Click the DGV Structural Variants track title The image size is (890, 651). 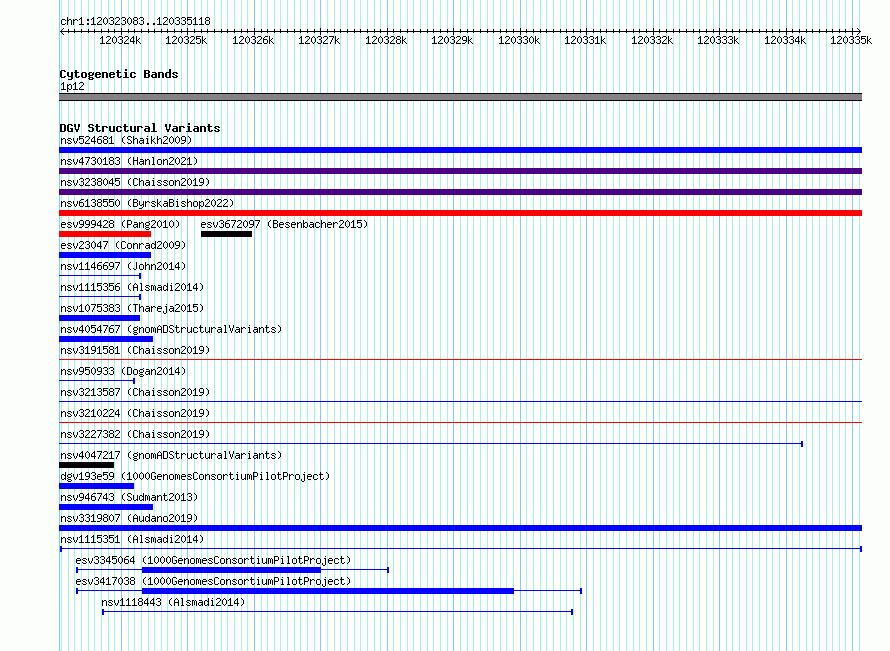140,128
